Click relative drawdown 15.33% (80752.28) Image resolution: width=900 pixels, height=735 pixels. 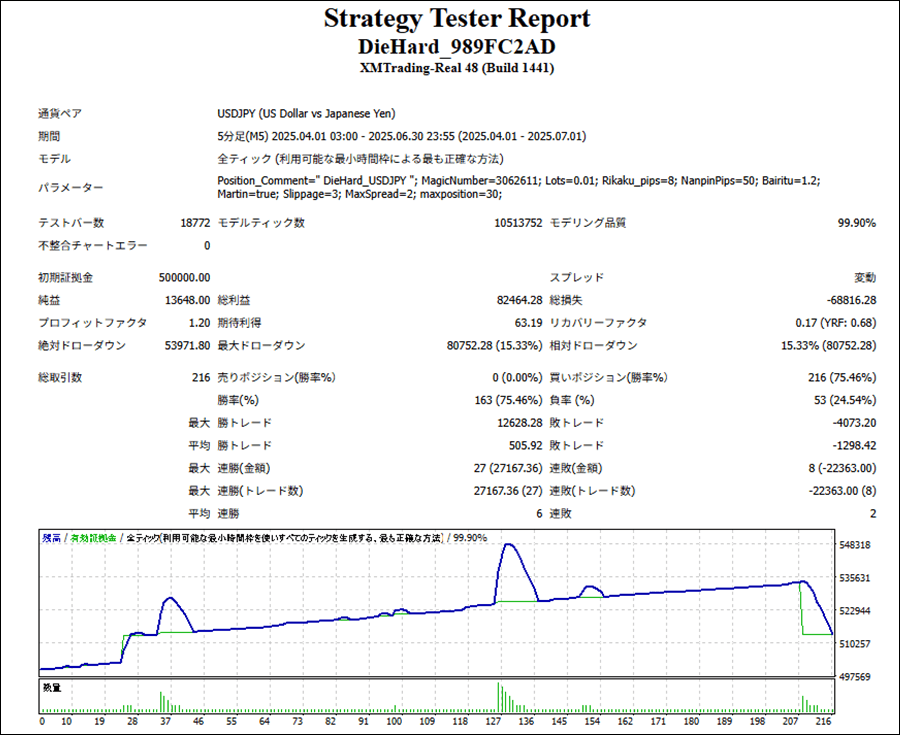tap(828, 345)
